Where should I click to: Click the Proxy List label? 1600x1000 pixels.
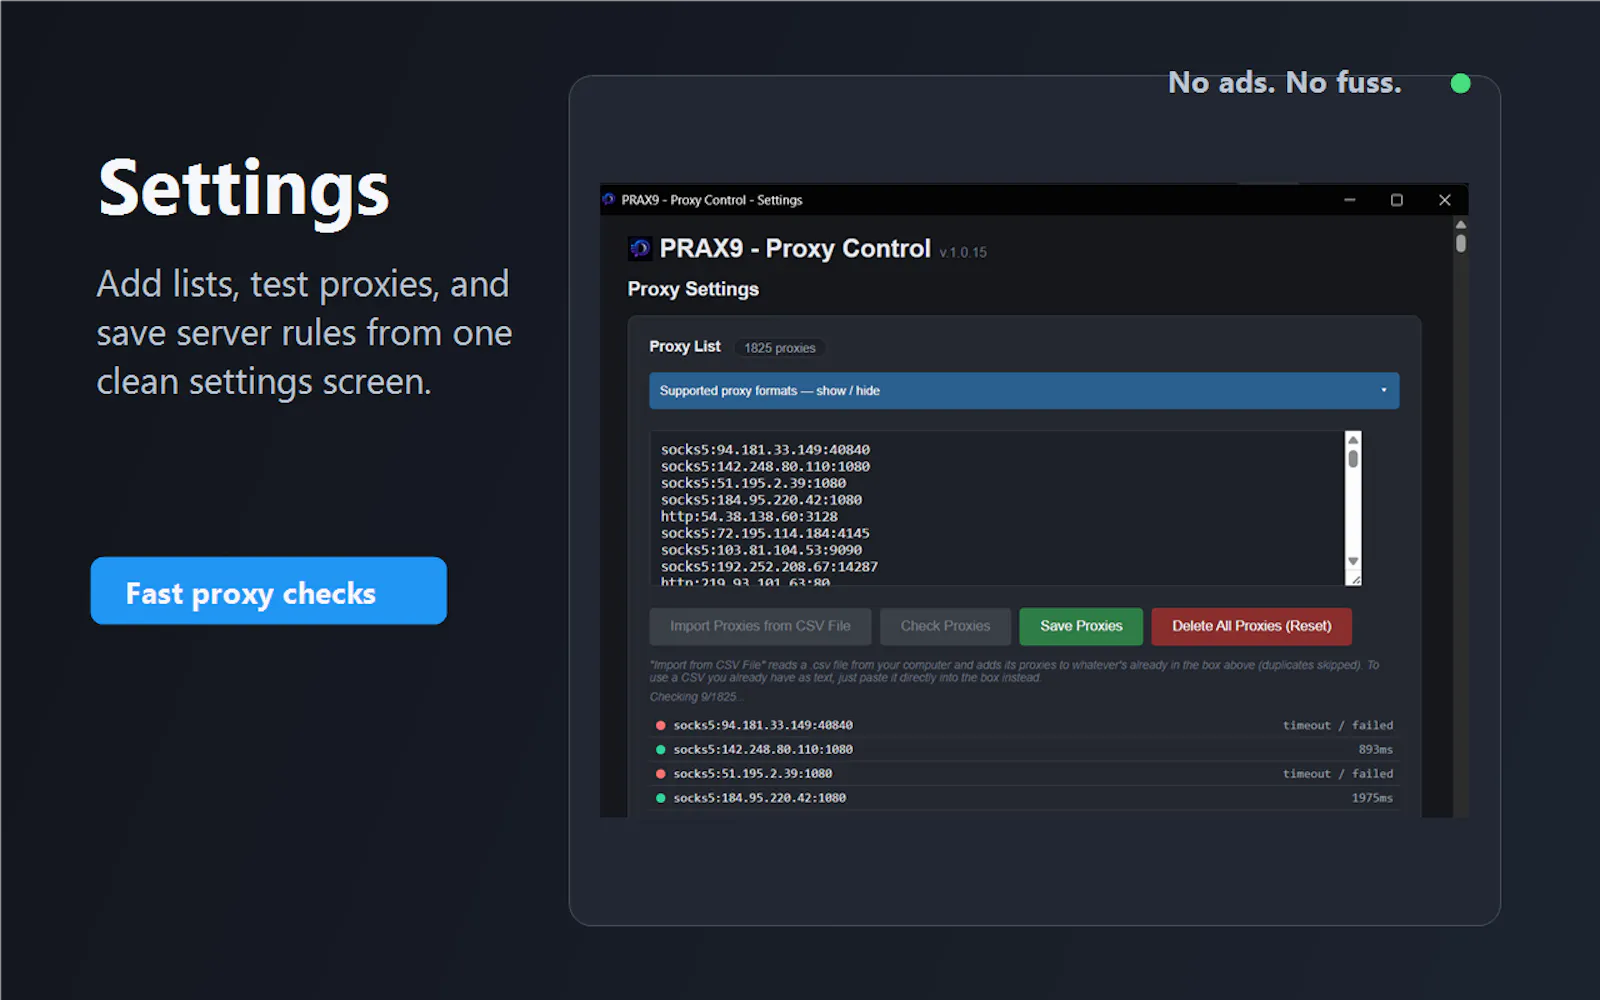point(685,346)
